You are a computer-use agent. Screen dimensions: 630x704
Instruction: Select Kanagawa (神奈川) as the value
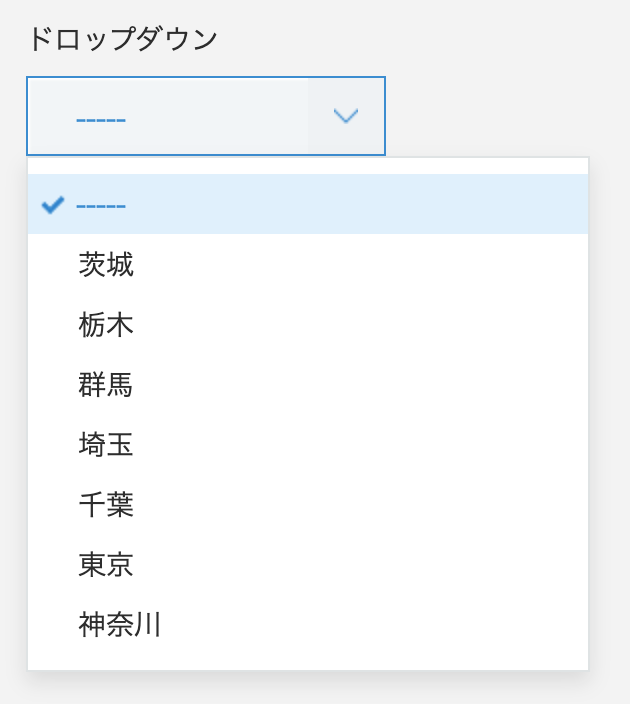(120, 625)
